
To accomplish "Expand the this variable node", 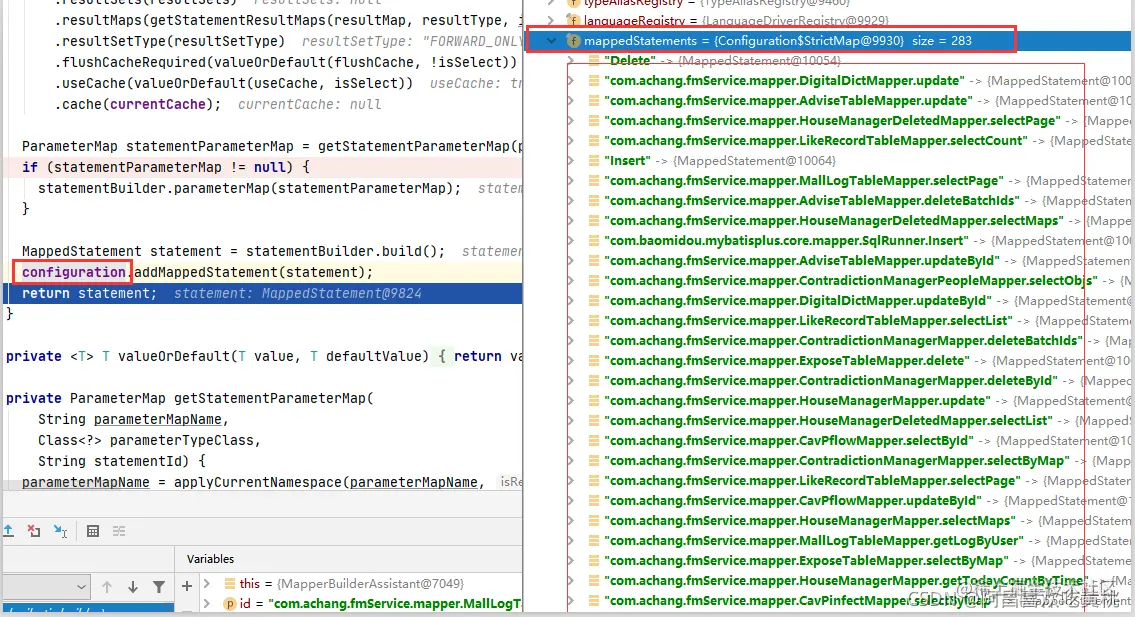I will 208,584.
